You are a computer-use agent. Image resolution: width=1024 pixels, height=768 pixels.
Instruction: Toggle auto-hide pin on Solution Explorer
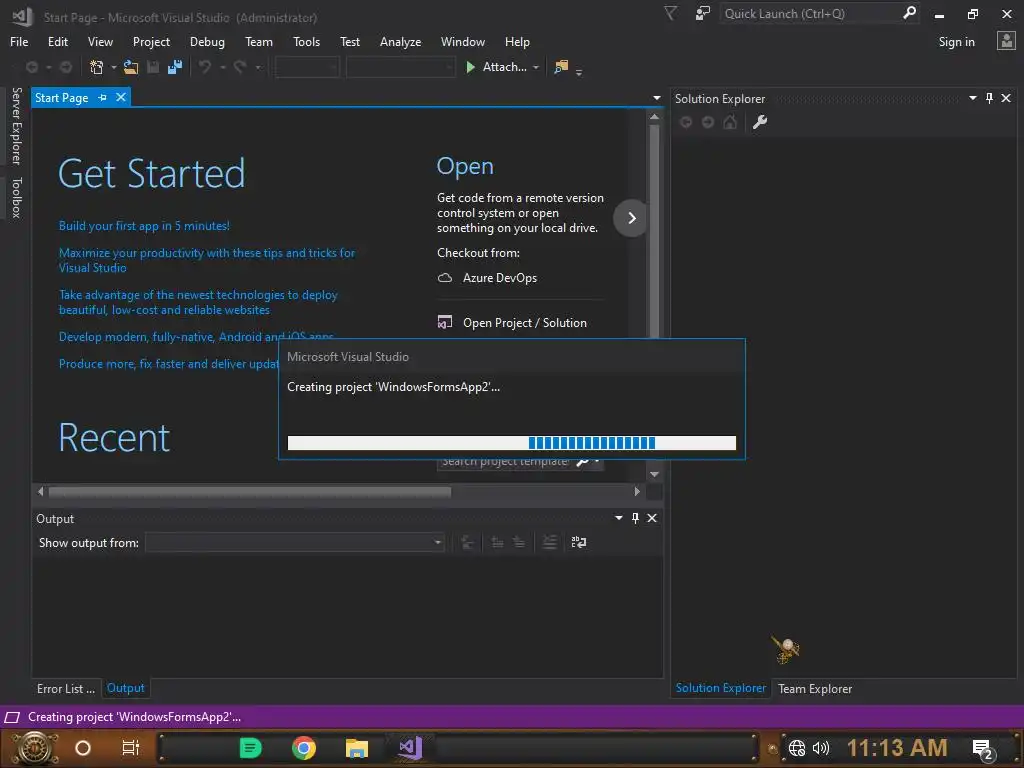click(x=989, y=98)
